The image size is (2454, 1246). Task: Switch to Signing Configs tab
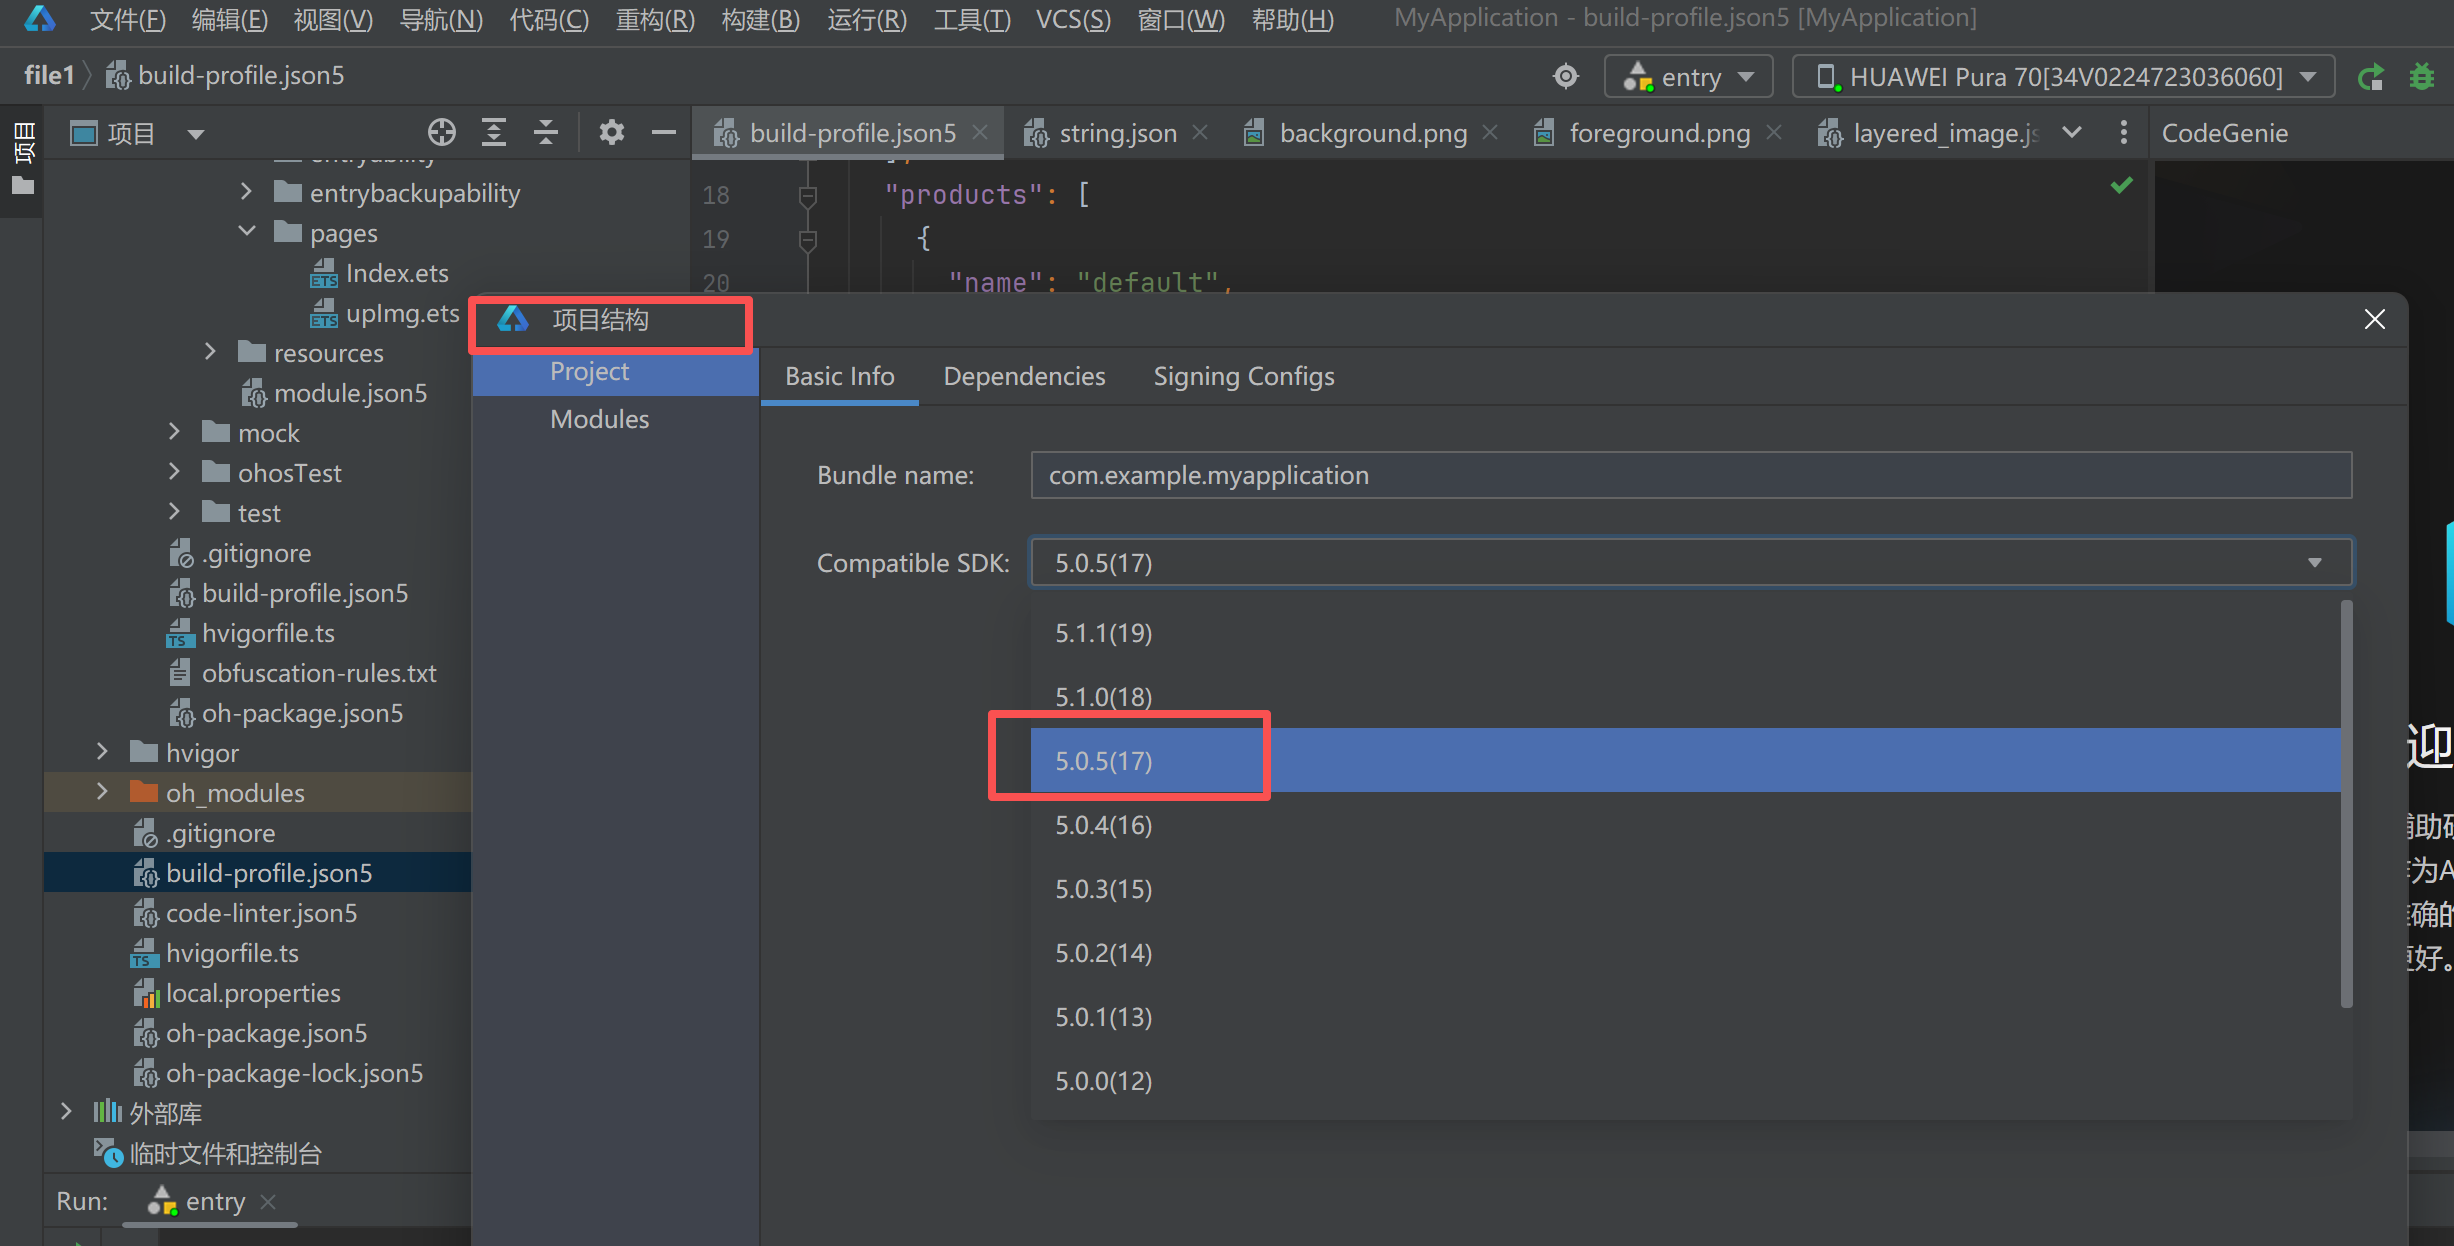point(1243,377)
